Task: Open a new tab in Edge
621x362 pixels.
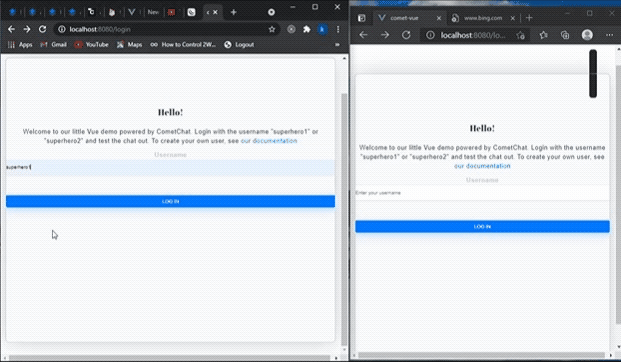Action: (529, 18)
